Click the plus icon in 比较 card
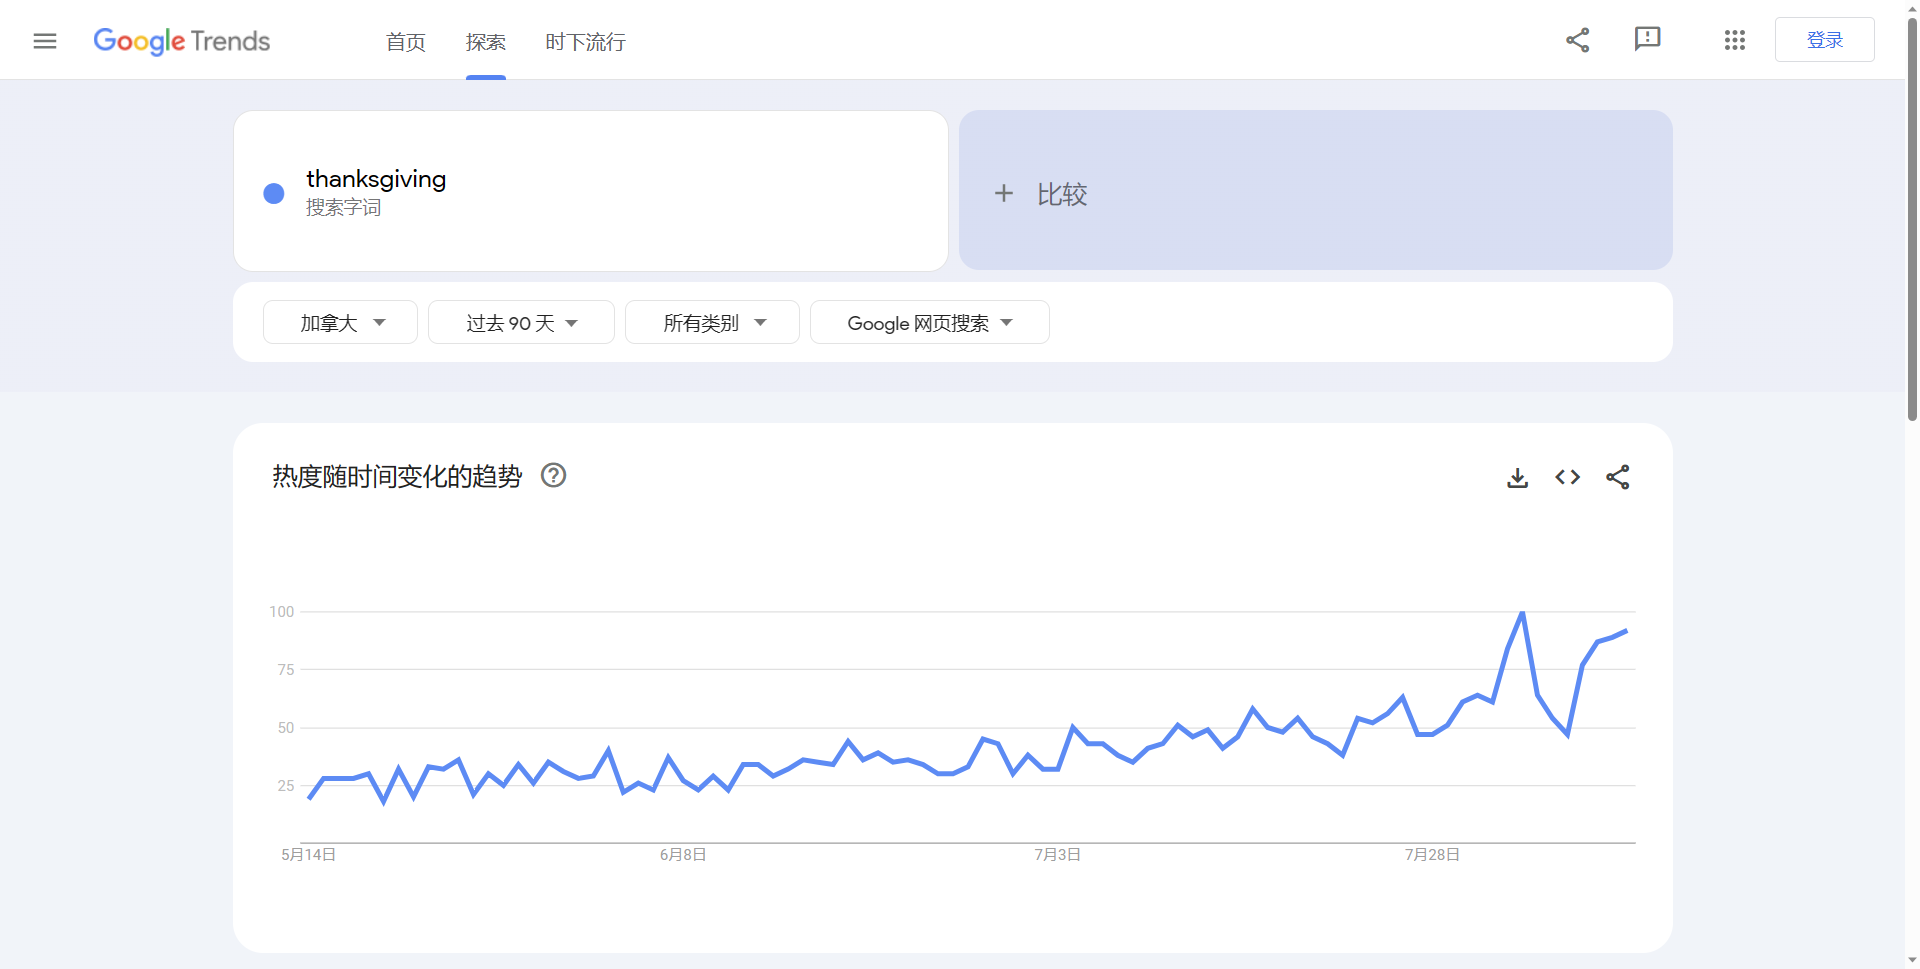This screenshot has height=969, width=1920. coord(1004,193)
